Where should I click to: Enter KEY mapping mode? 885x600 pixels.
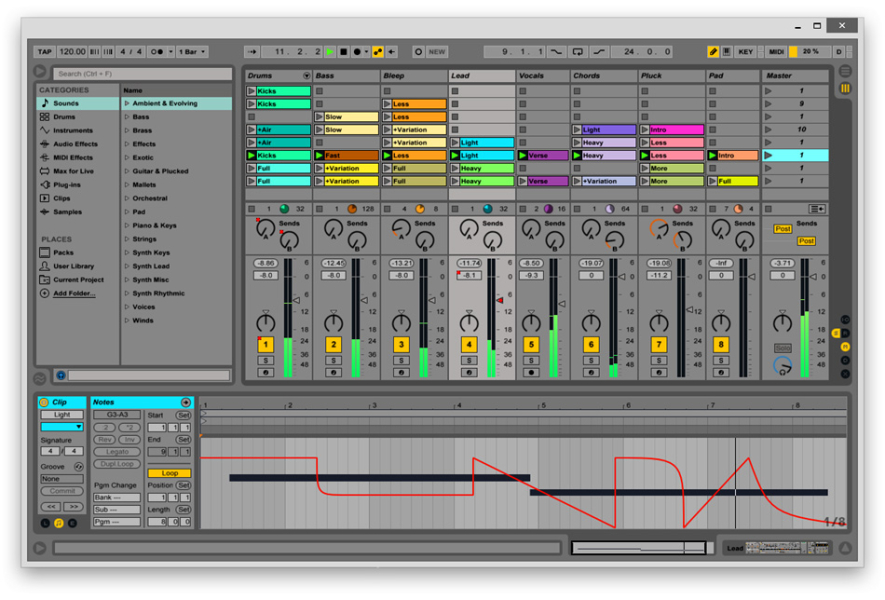tap(746, 51)
